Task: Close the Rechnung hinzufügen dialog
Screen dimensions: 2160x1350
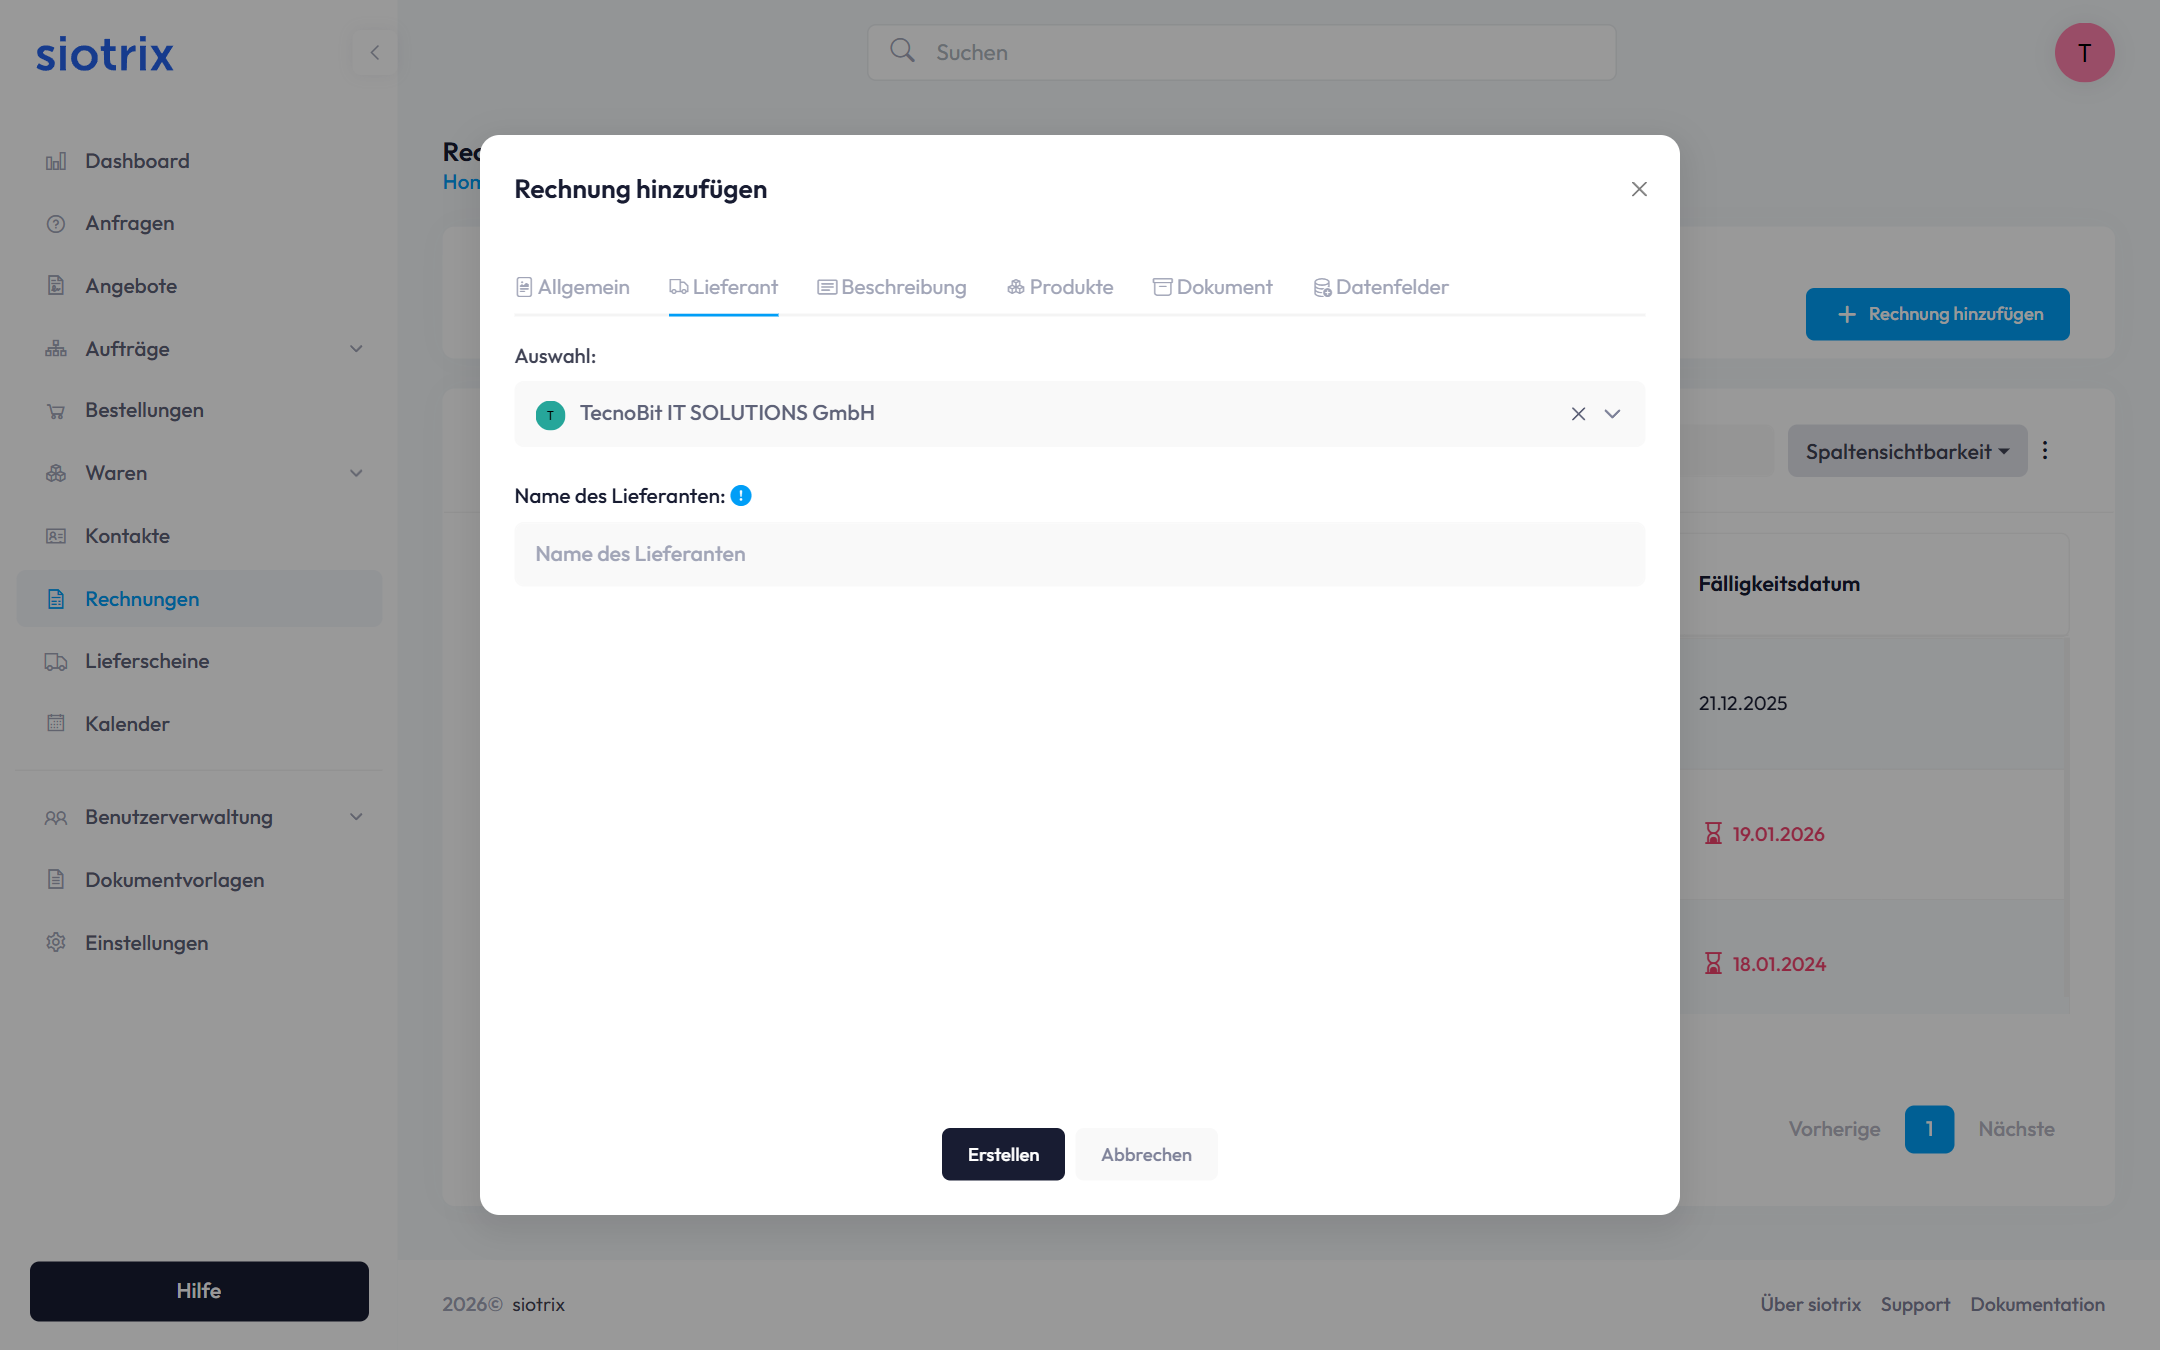Action: [x=1639, y=189]
